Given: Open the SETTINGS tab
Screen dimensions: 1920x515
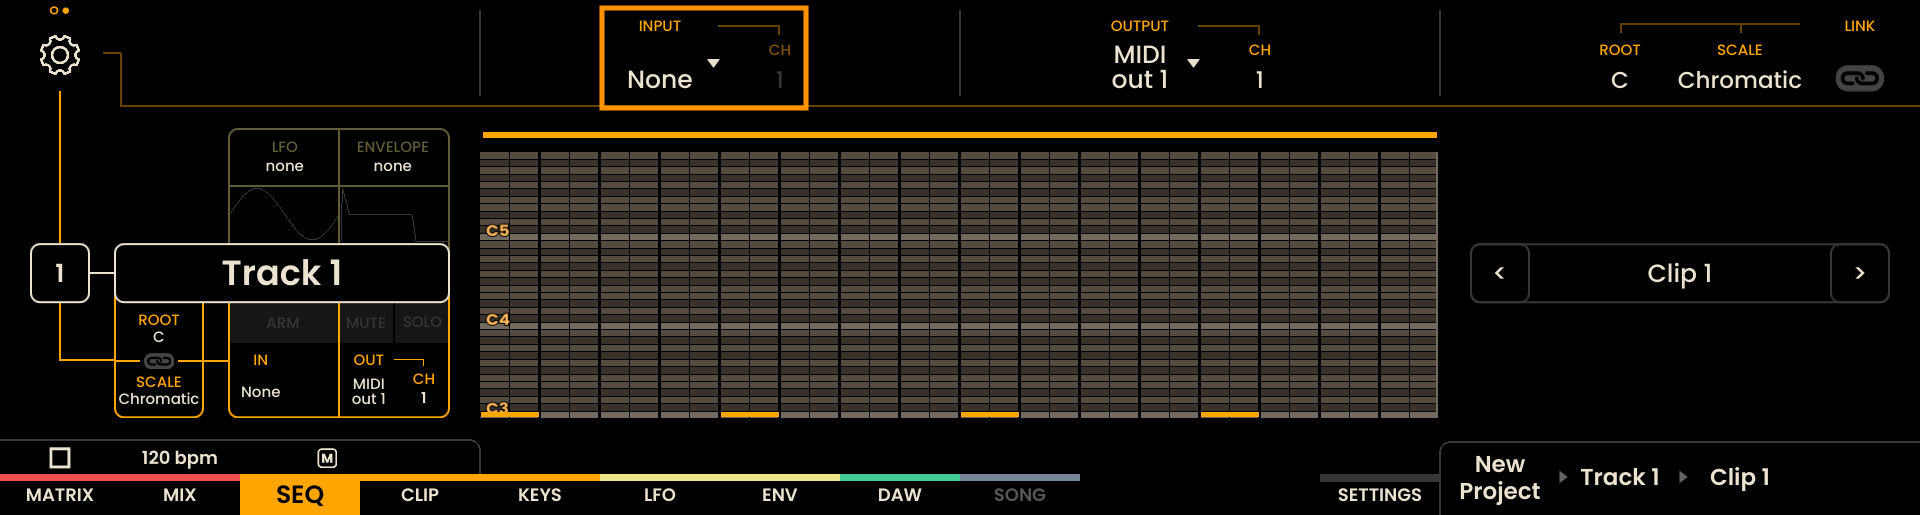Looking at the screenshot, I should click(1380, 495).
